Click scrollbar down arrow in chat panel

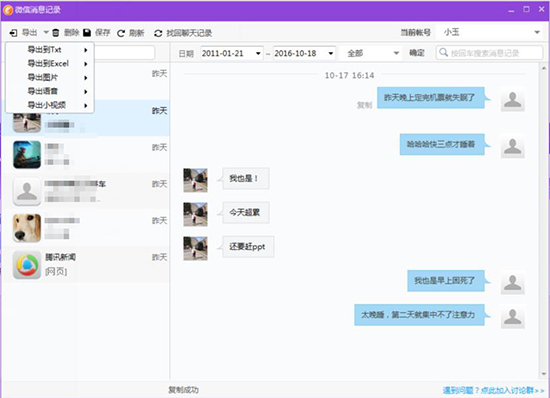coord(544,374)
